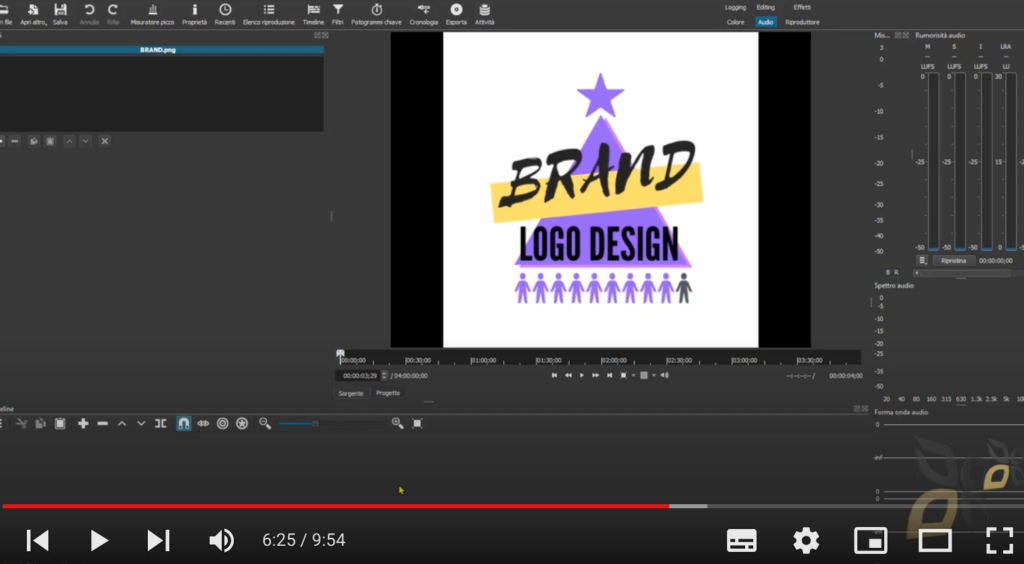Click the 01:00:00 mark on player ruler
This screenshot has width=1024, height=564.
(483, 360)
